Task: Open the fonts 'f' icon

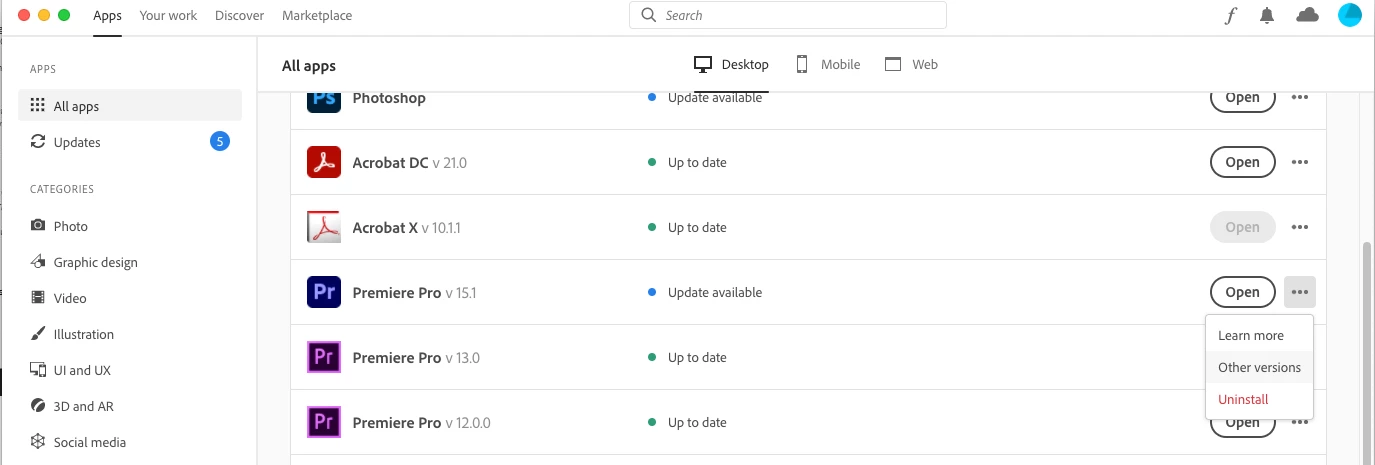Action: pyautogui.click(x=1230, y=15)
